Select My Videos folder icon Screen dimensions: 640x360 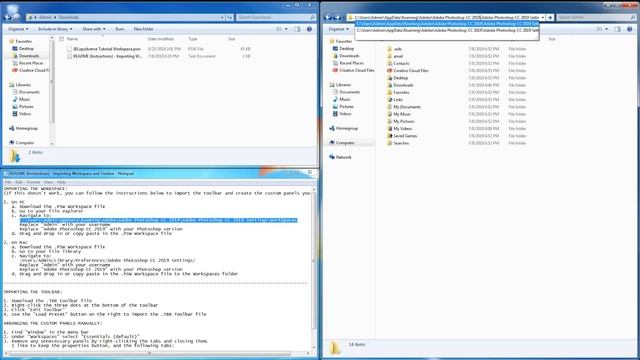(389, 129)
